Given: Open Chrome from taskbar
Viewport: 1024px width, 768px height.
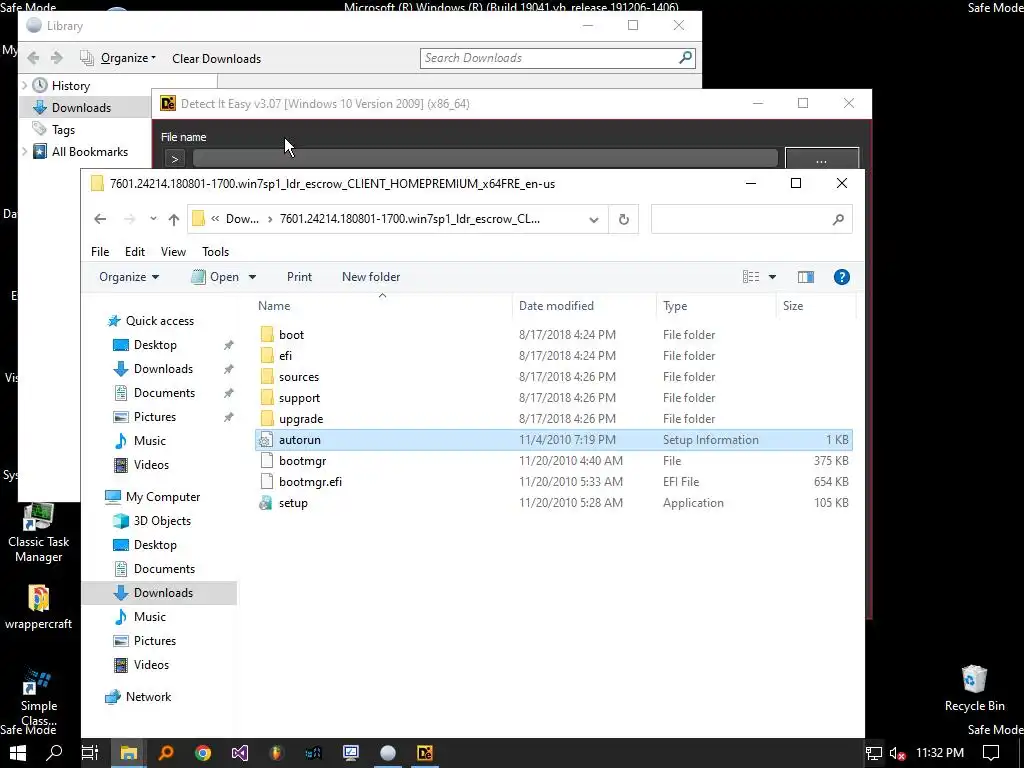Looking at the screenshot, I should [x=203, y=753].
